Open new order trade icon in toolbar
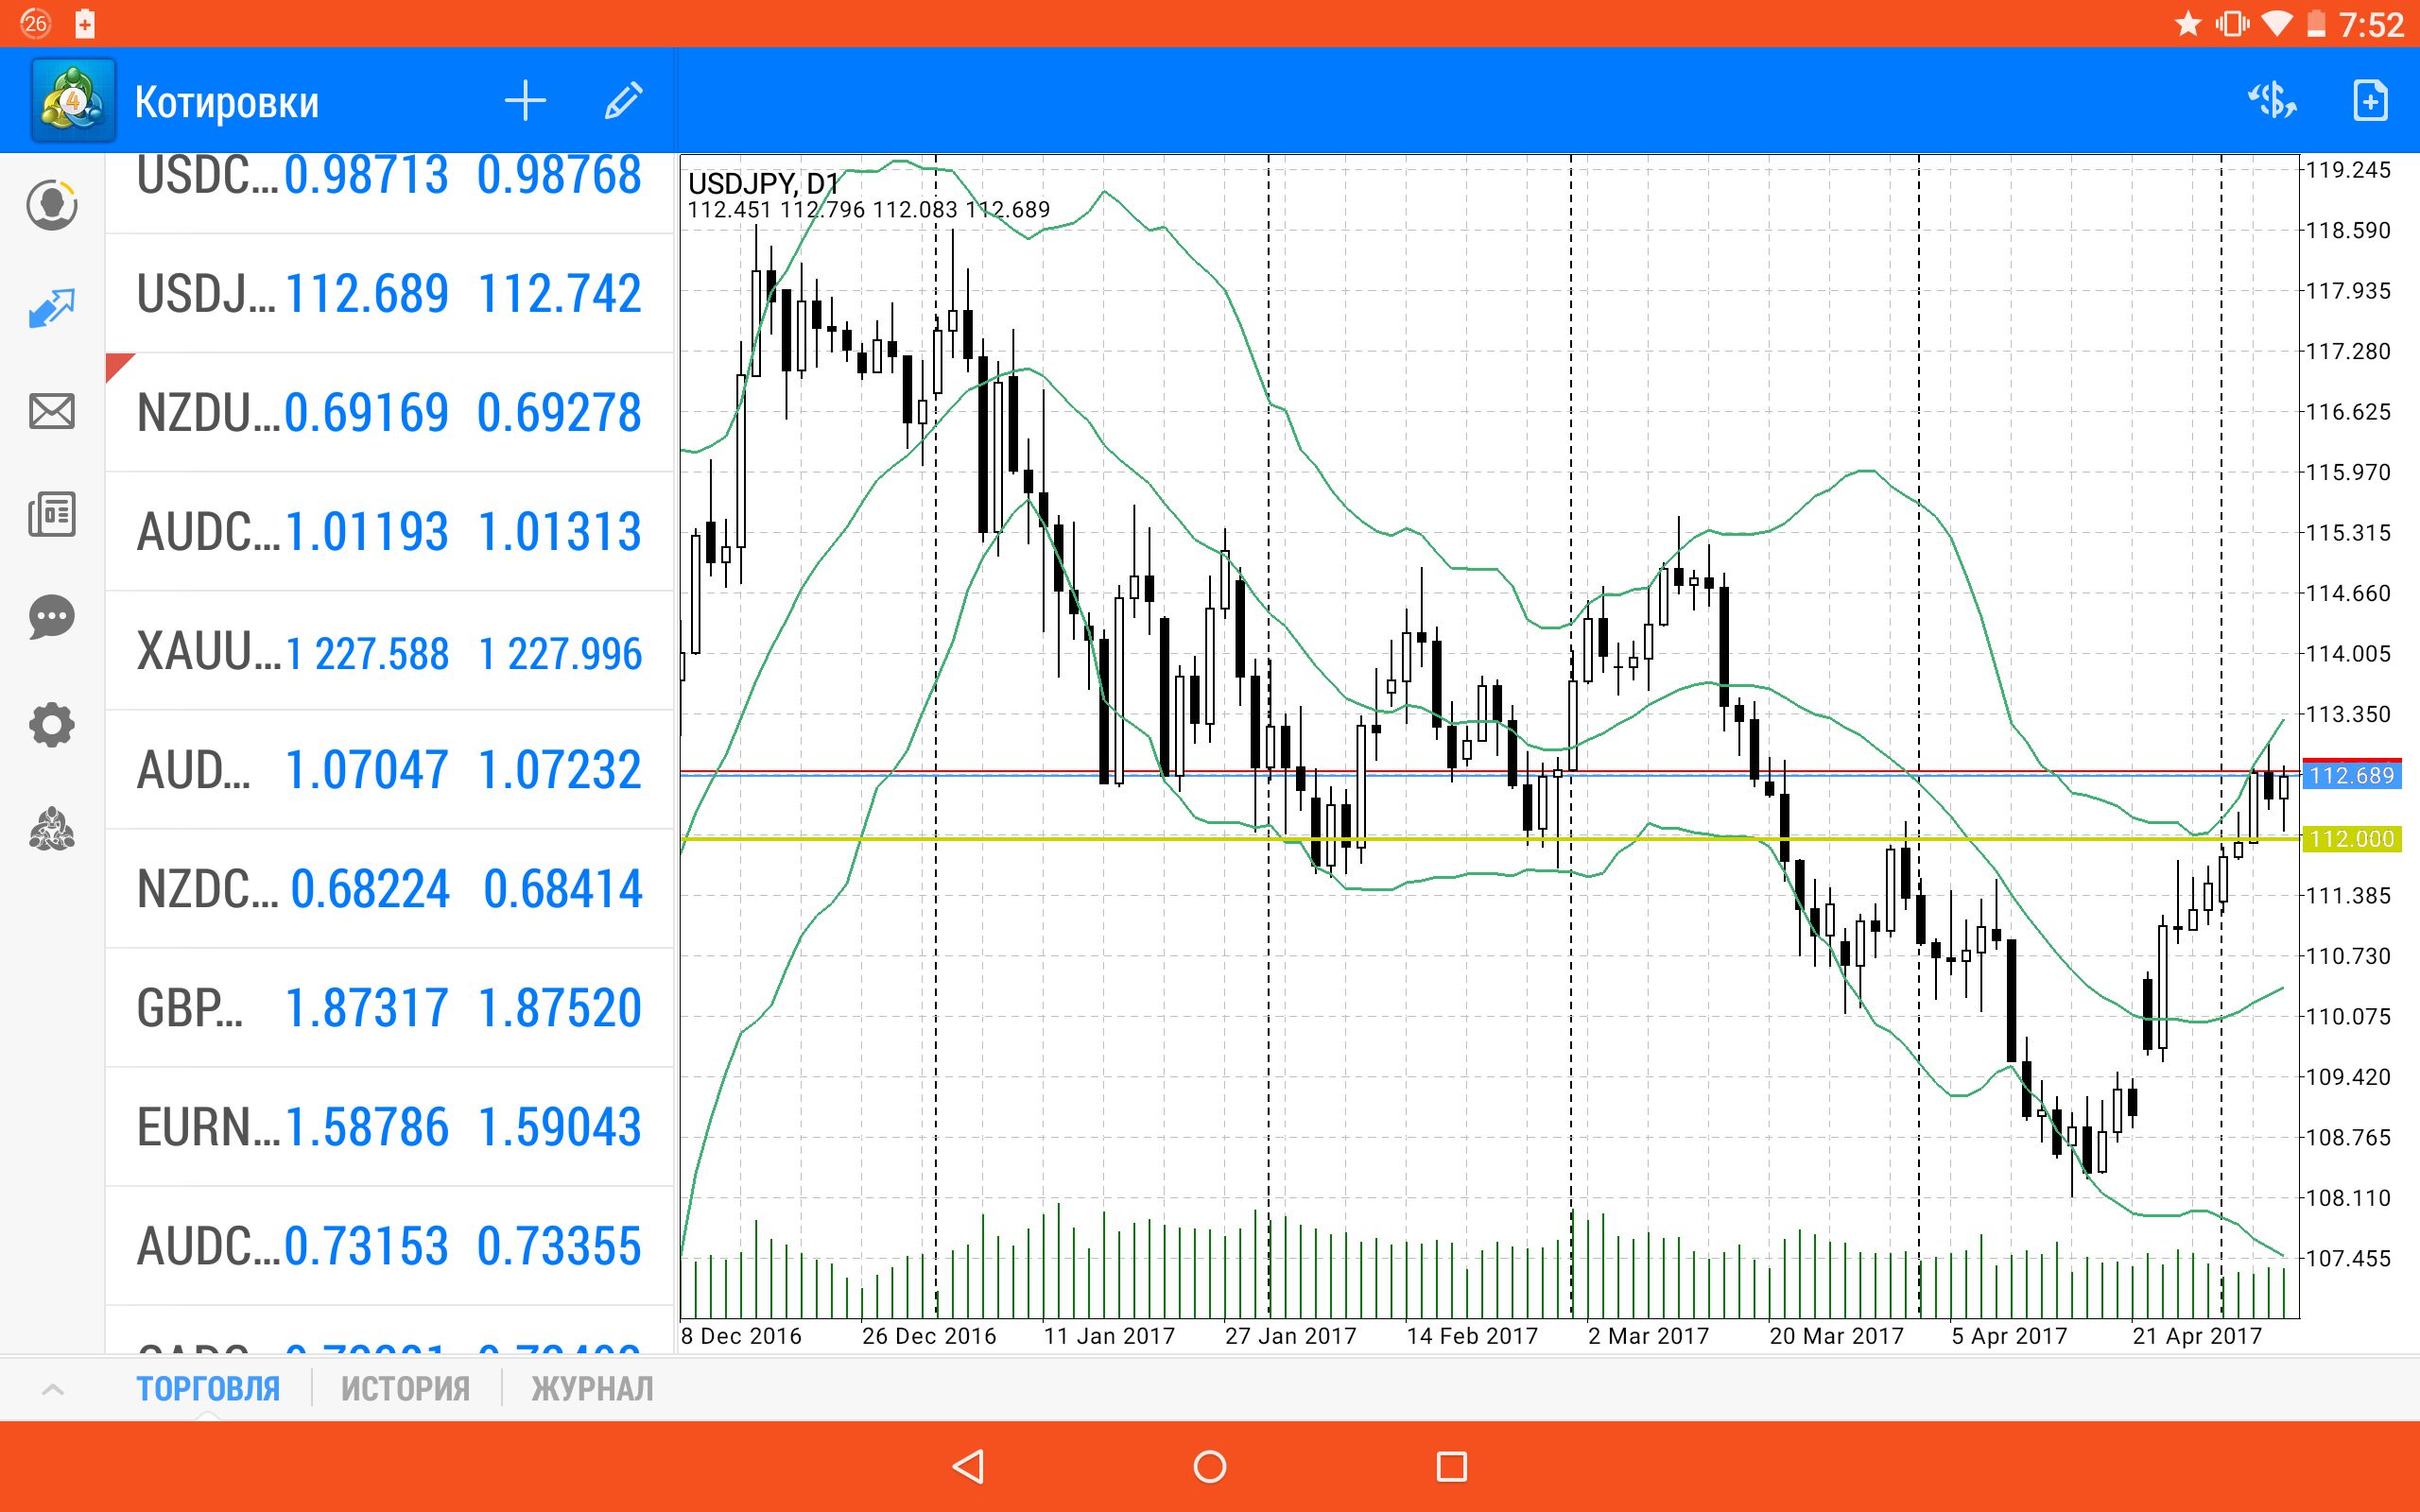 [2272, 101]
